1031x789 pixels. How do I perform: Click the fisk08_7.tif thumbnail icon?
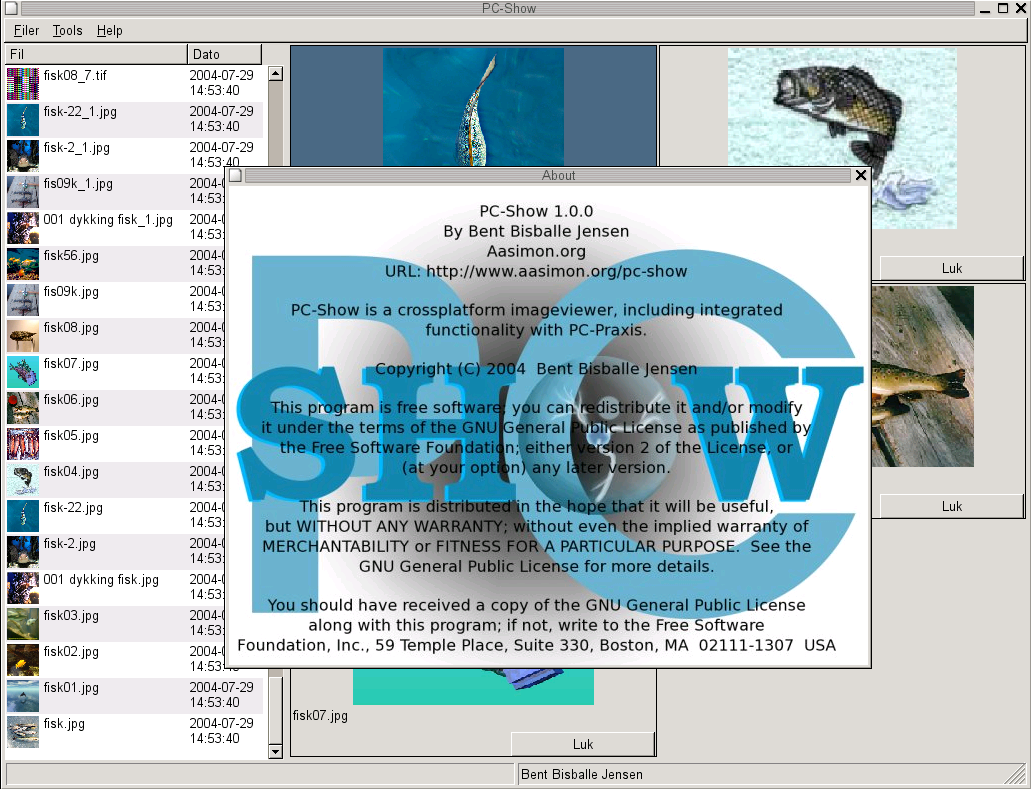pos(23,84)
